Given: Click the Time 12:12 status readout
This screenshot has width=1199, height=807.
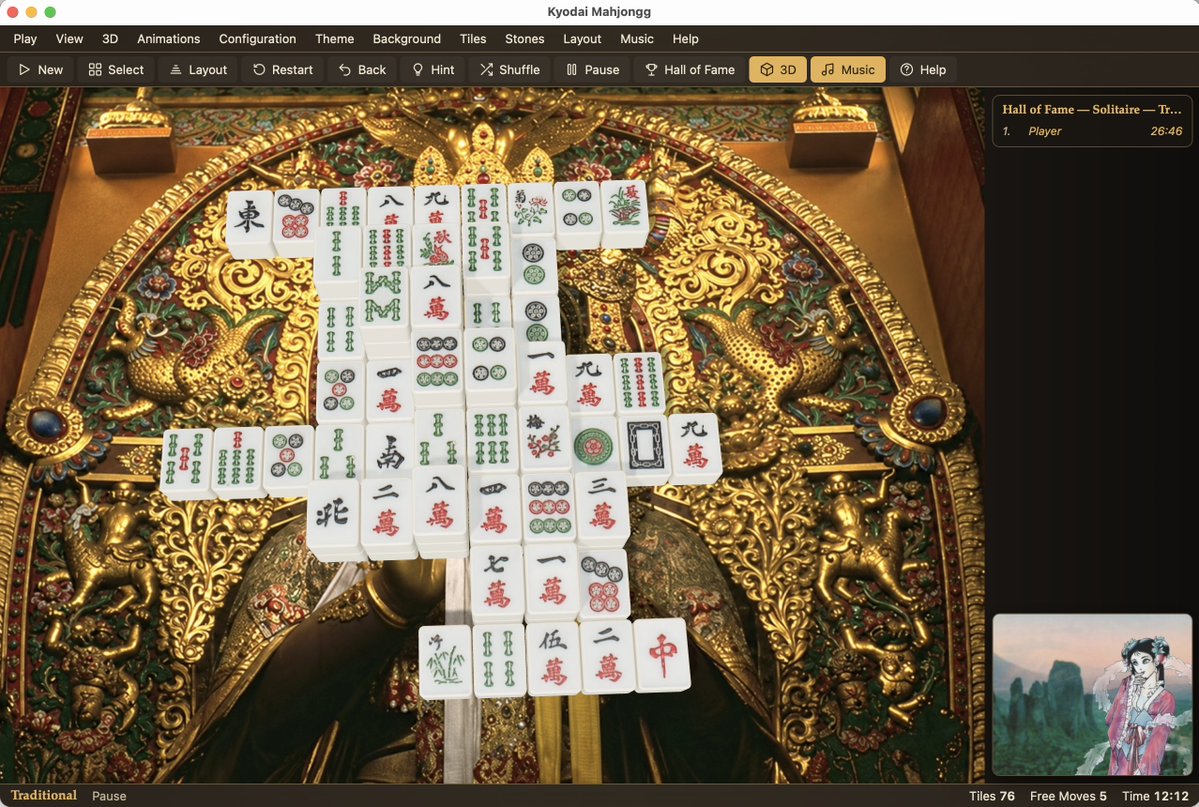Looking at the screenshot, I should 1155,796.
